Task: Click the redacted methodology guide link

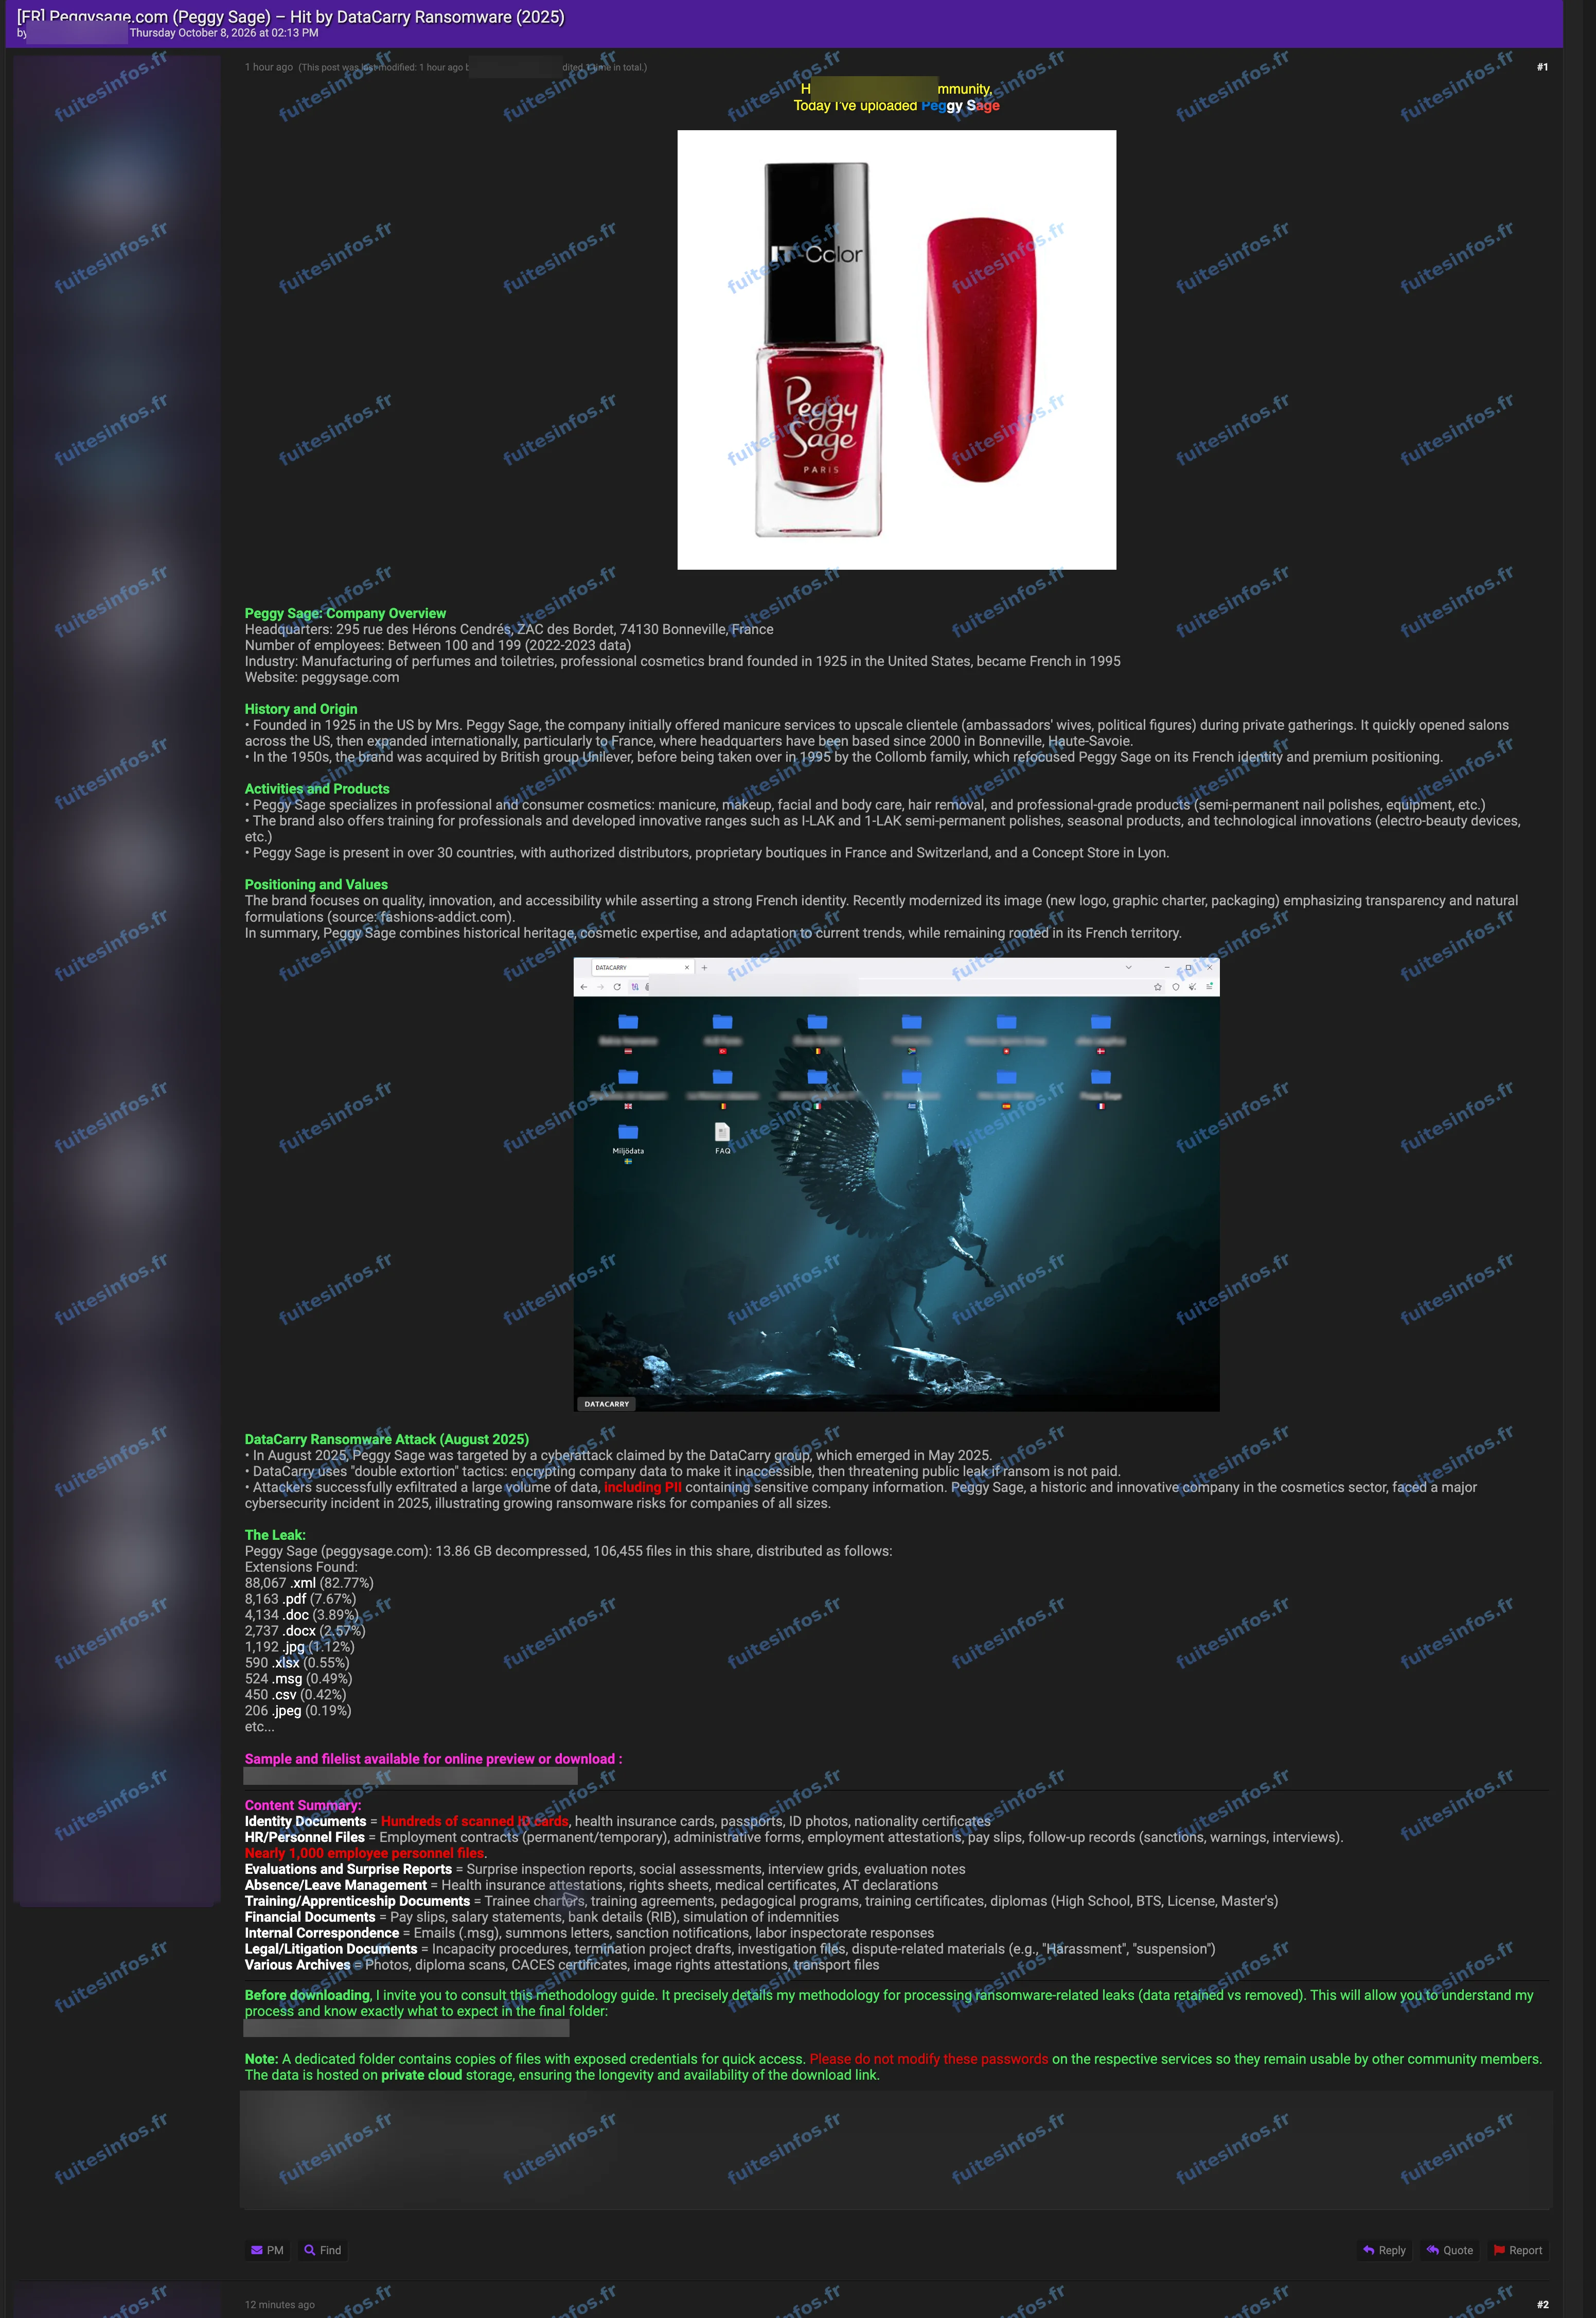Action: (406, 2028)
